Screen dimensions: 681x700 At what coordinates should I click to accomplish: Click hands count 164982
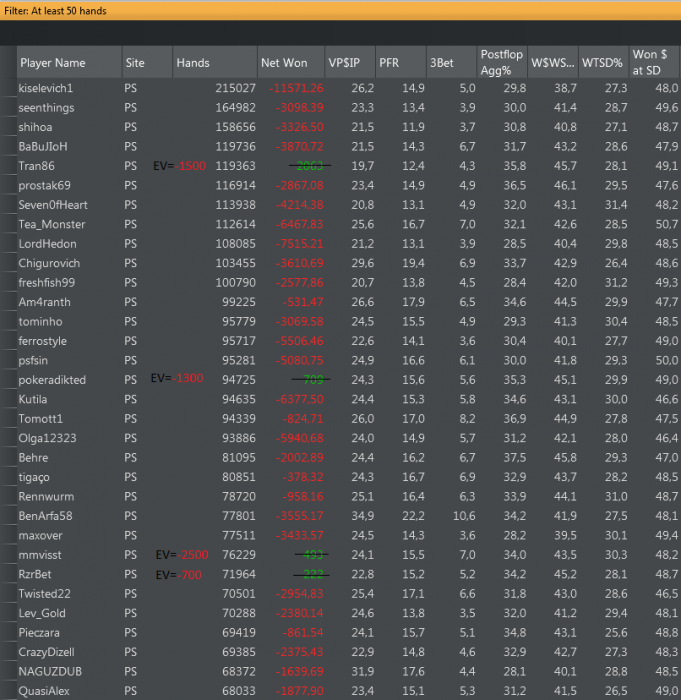236,108
